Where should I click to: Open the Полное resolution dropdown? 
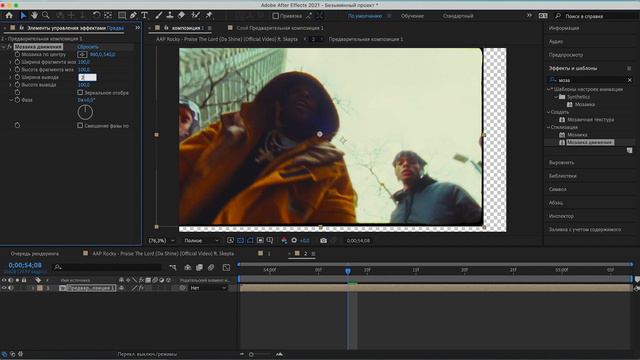201,241
